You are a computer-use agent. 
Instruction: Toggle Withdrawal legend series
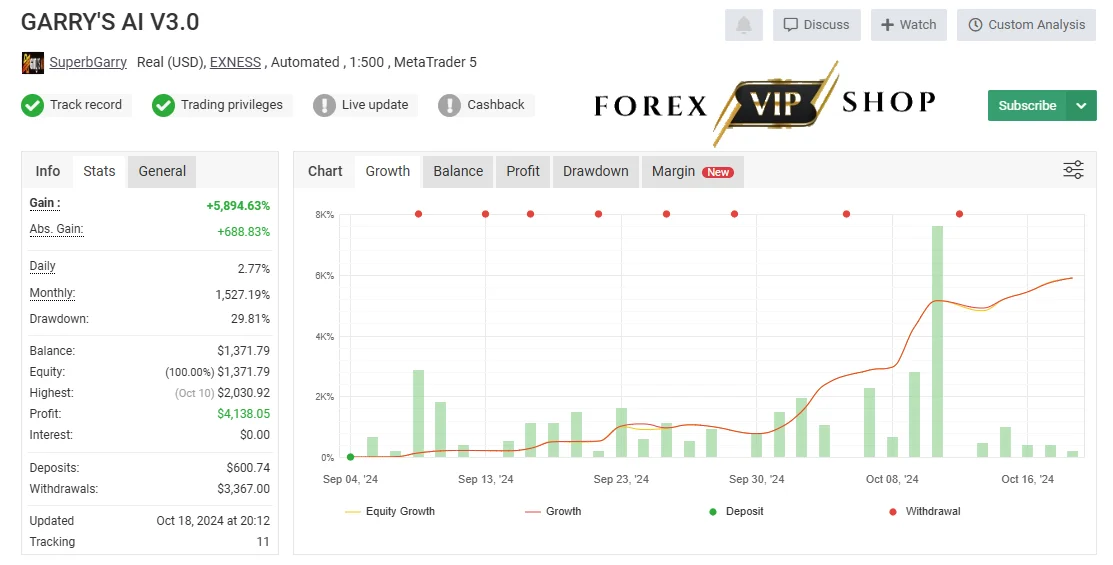tap(925, 511)
